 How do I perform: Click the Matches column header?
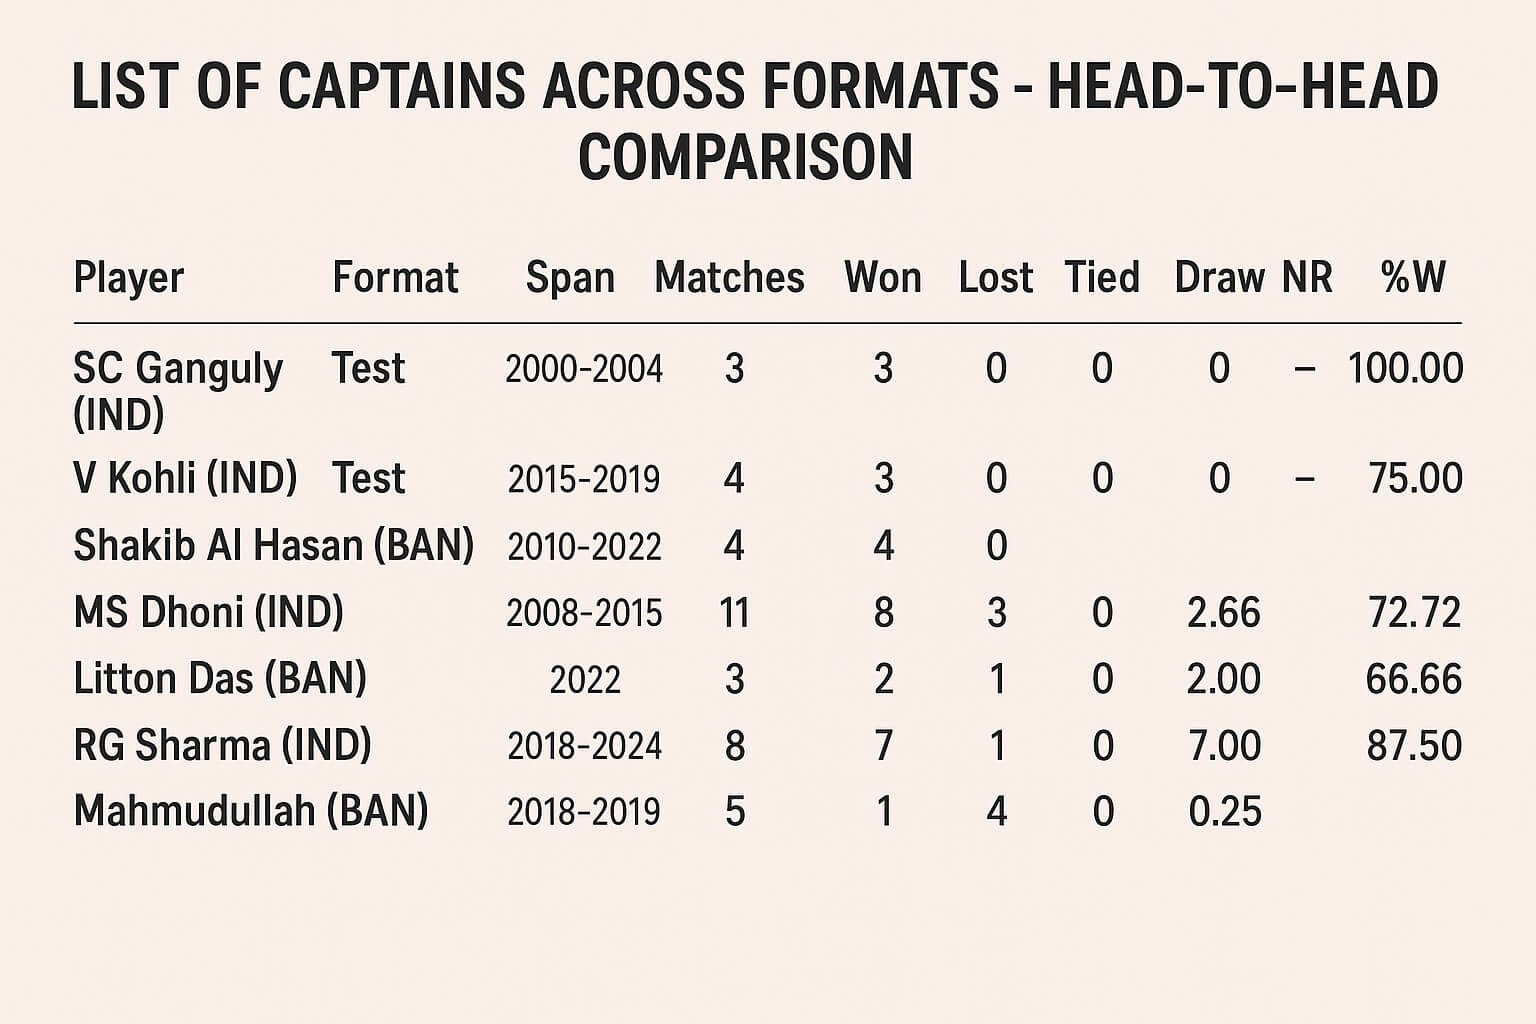(x=729, y=277)
